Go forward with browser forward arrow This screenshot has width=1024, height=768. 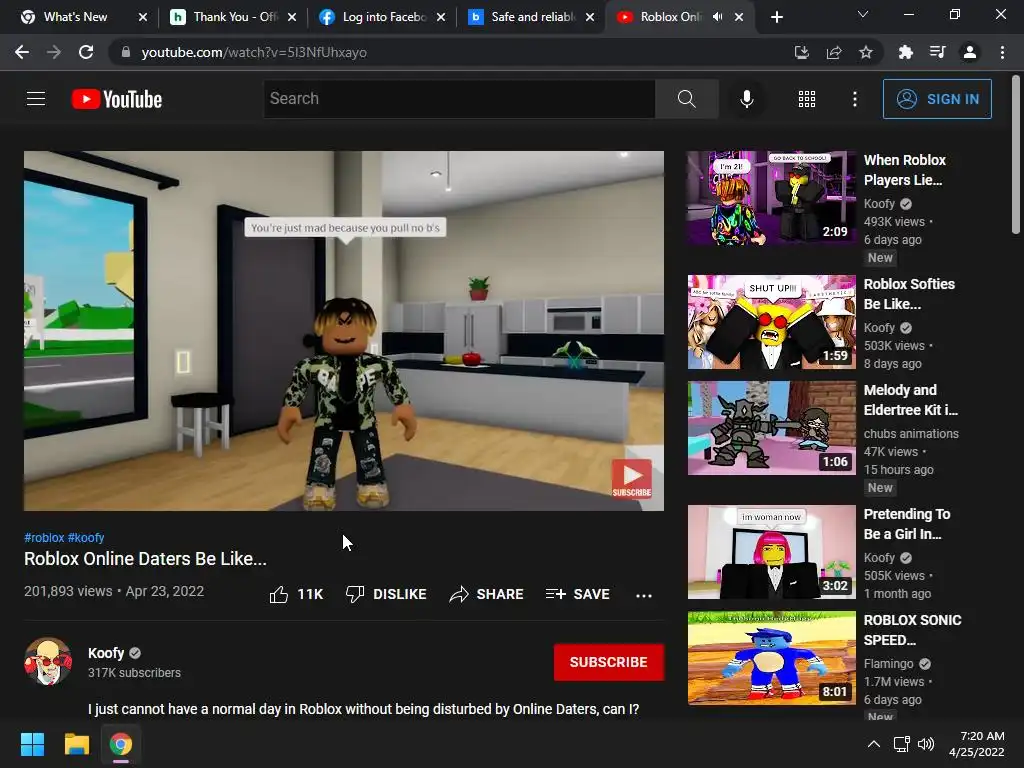point(54,52)
